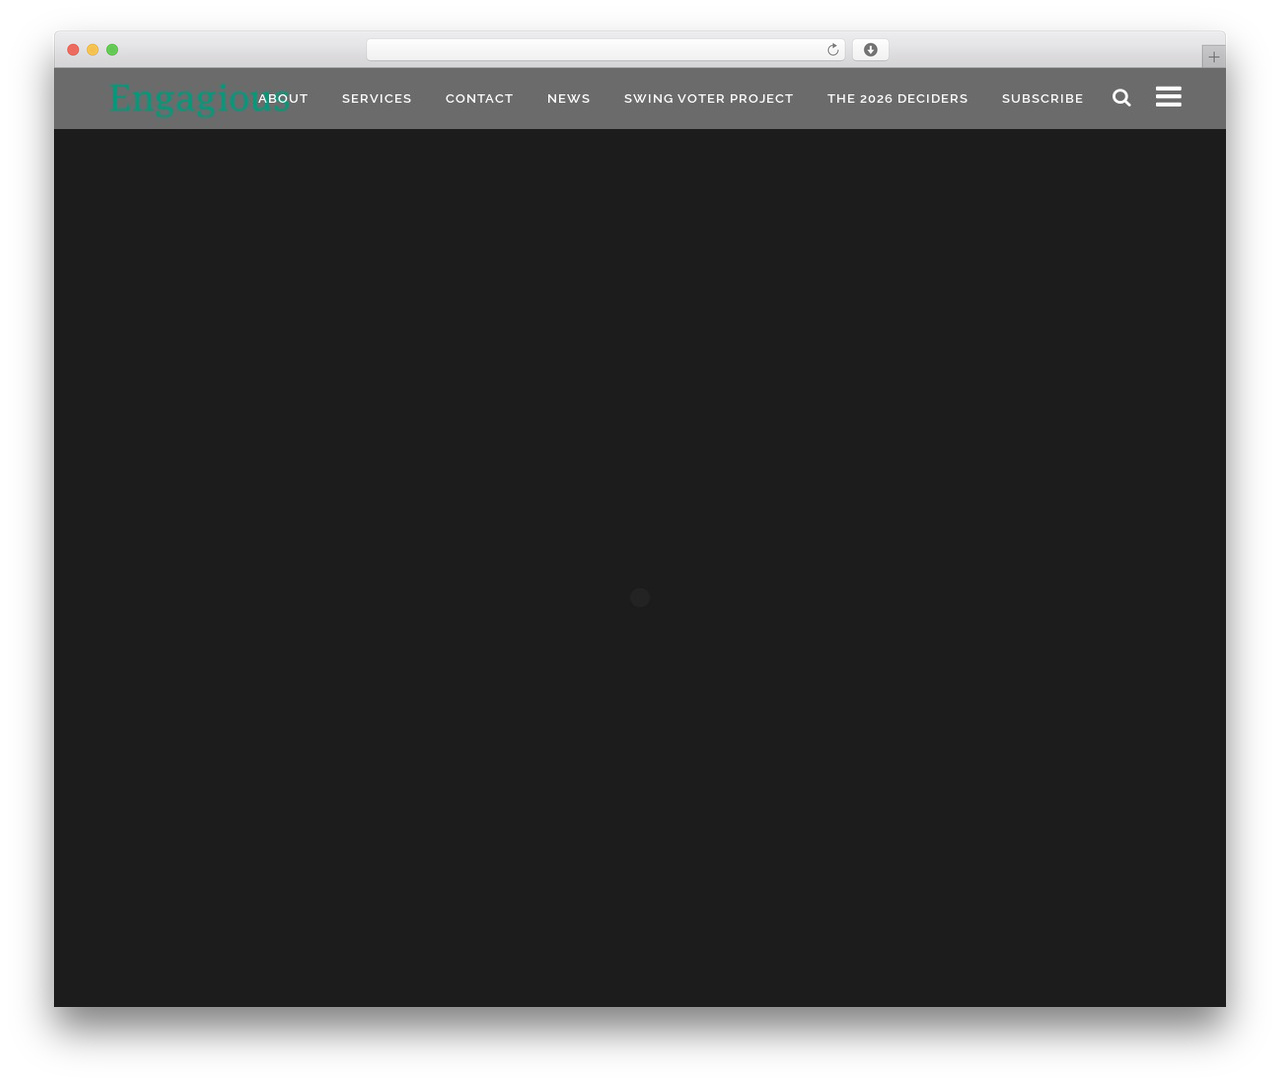Open the site search magnifier icon
Screen dimensions: 1280x1084
1122,98
